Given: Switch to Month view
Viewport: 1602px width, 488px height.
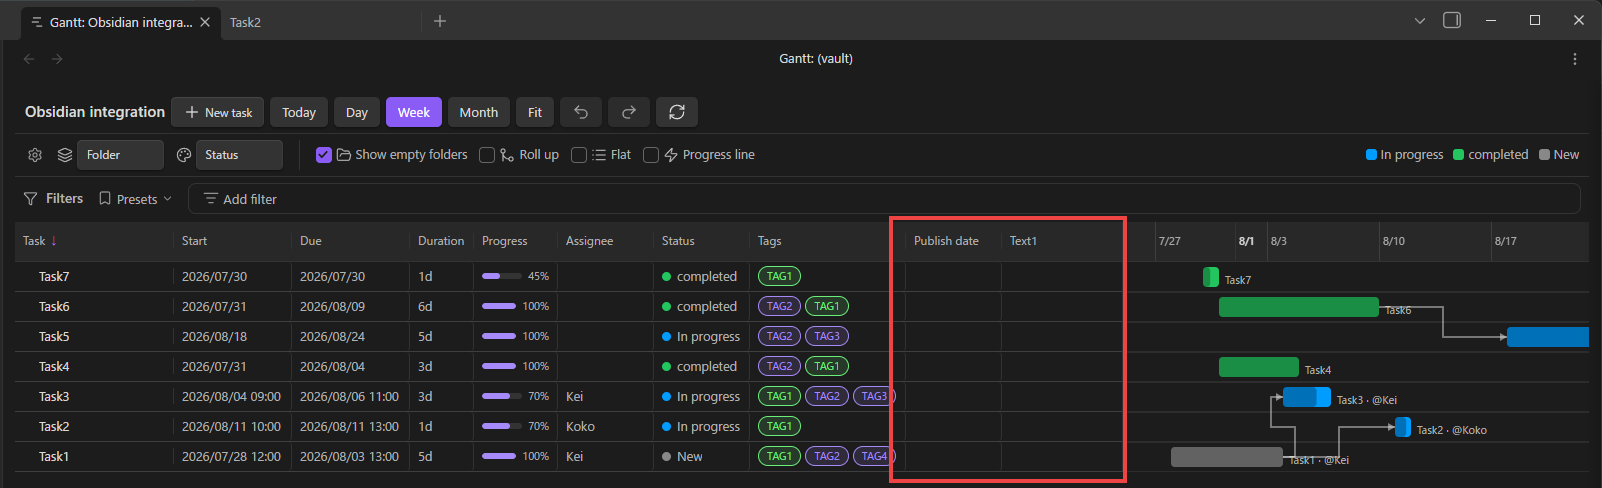Looking at the screenshot, I should pyautogui.click(x=479, y=112).
